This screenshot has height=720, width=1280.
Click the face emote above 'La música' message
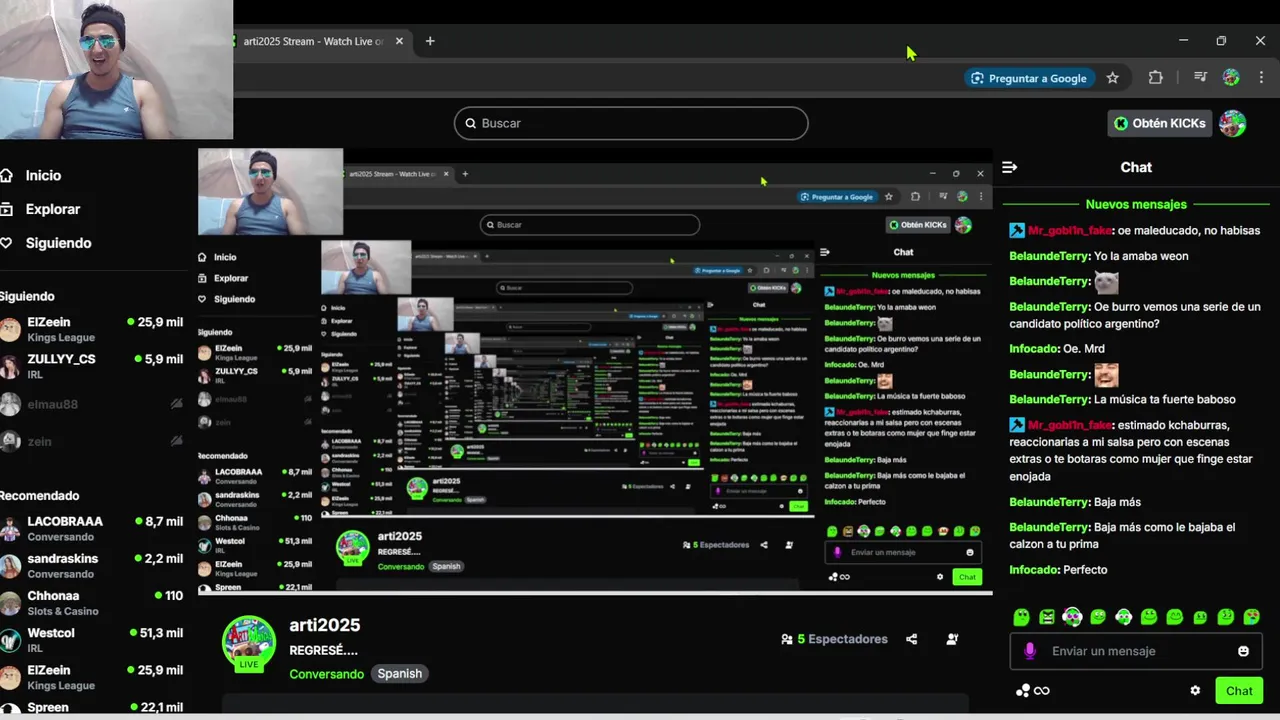click(x=1106, y=375)
